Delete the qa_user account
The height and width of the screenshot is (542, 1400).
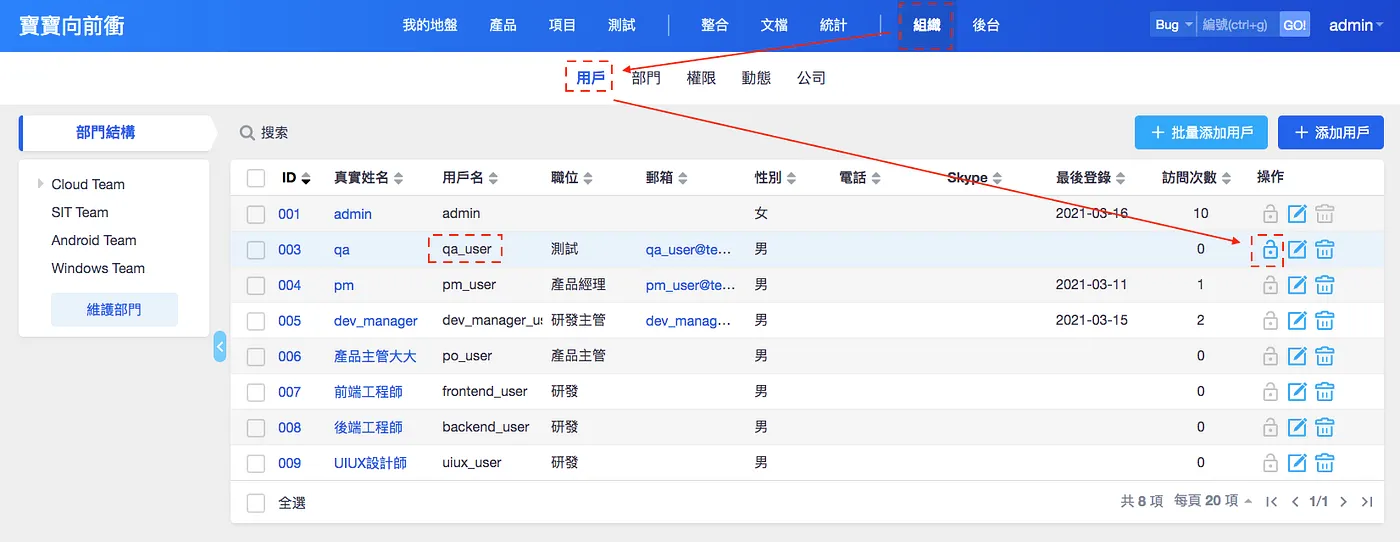(x=1325, y=250)
